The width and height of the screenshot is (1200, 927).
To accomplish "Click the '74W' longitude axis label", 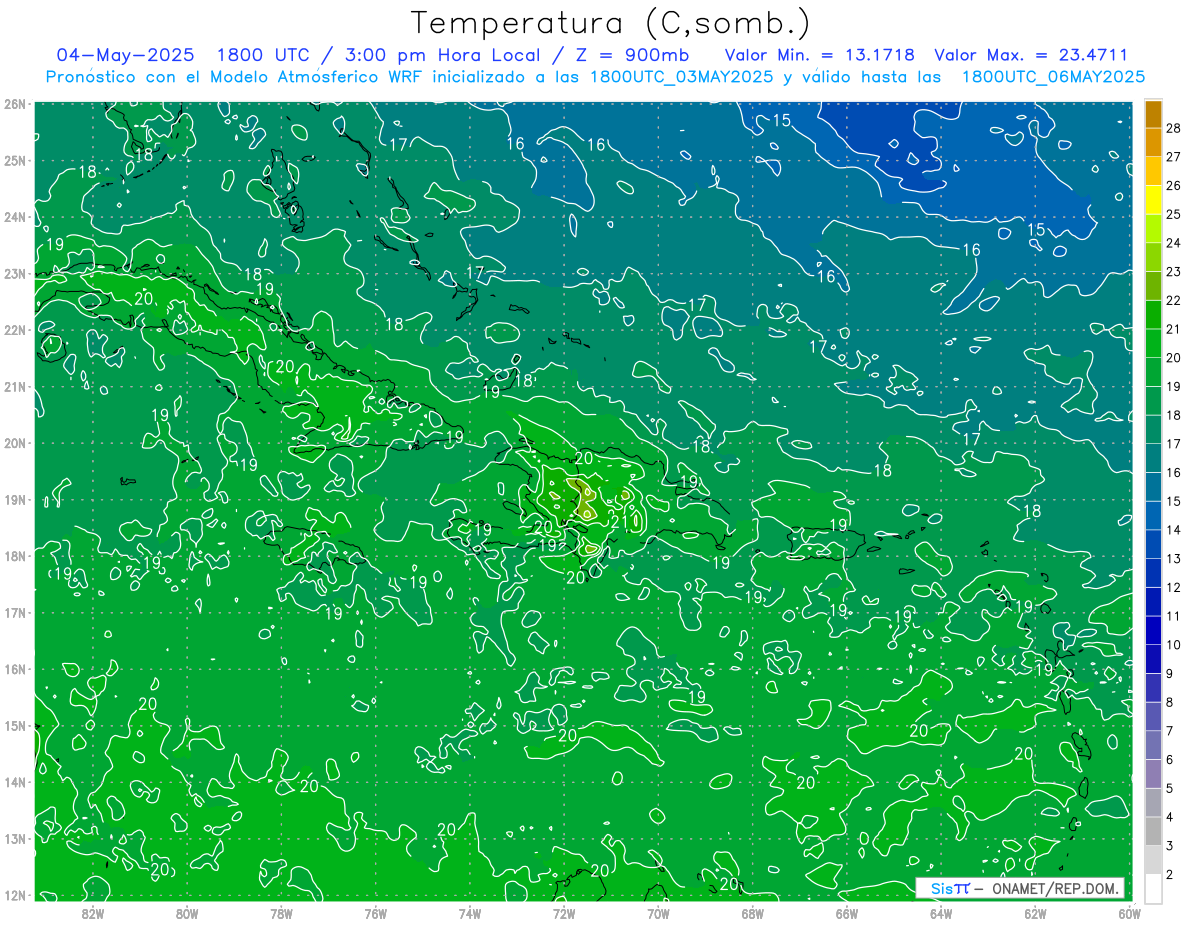I will click(470, 912).
